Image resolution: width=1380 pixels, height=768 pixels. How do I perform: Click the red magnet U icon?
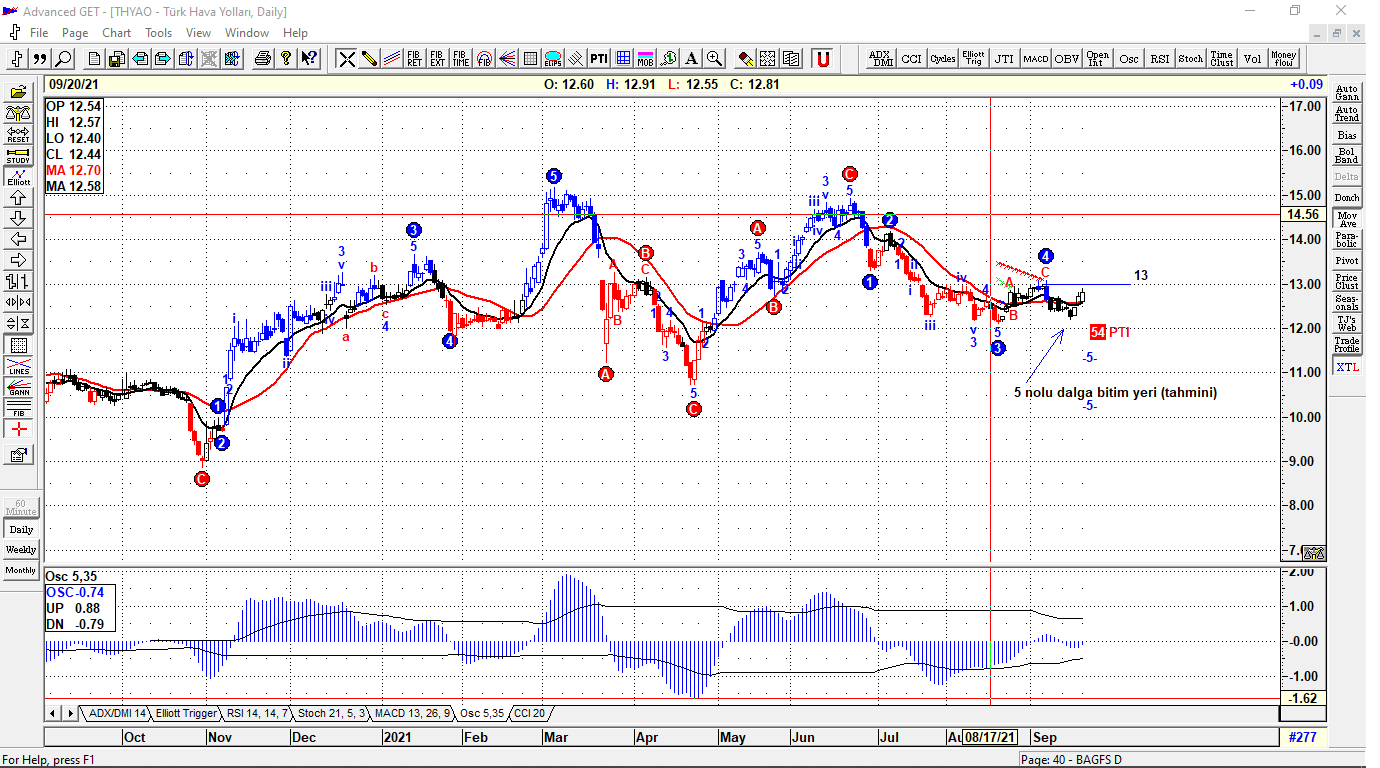click(x=823, y=58)
